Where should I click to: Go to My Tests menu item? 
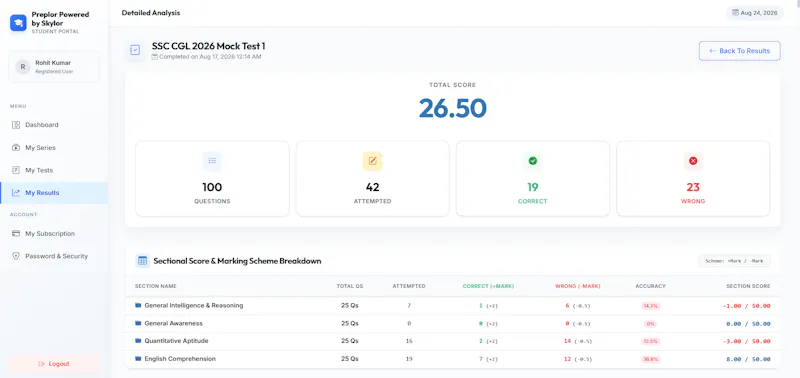coord(54,170)
